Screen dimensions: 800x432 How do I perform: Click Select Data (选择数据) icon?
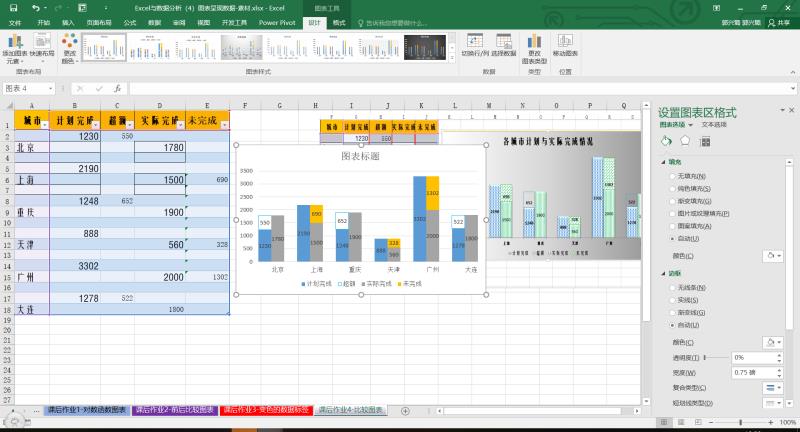[504, 45]
